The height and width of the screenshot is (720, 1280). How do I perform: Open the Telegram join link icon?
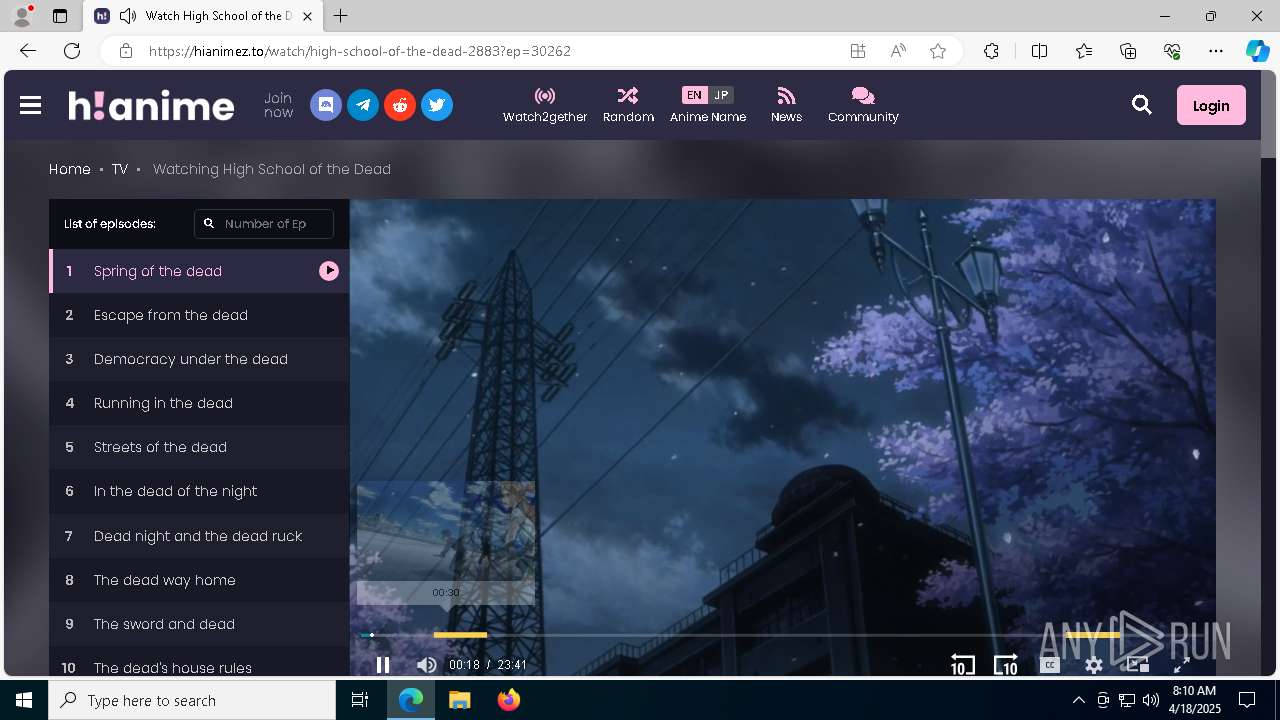tap(363, 105)
